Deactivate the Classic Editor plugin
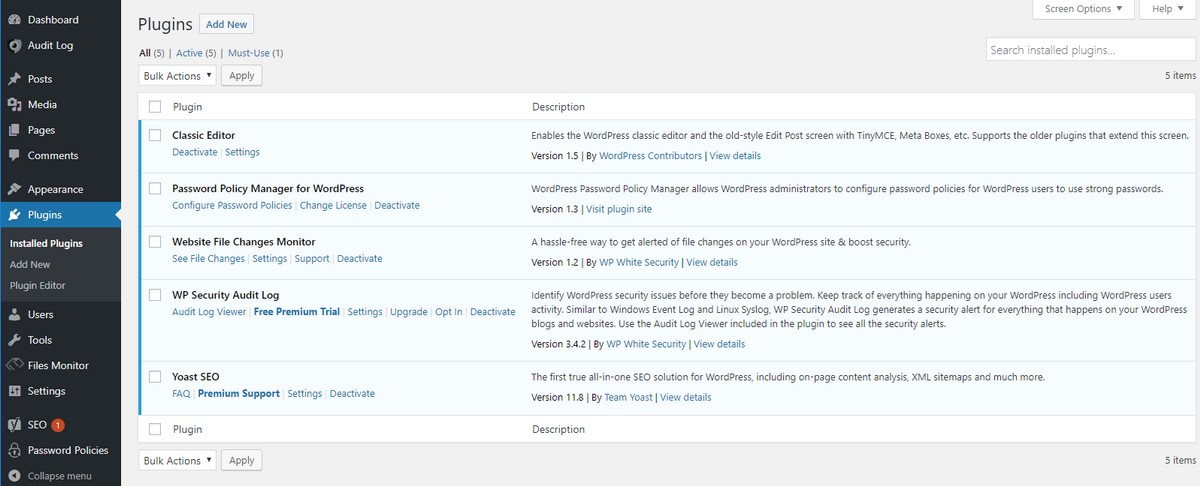This screenshot has width=1200, height=486. [x=194, y=152]
